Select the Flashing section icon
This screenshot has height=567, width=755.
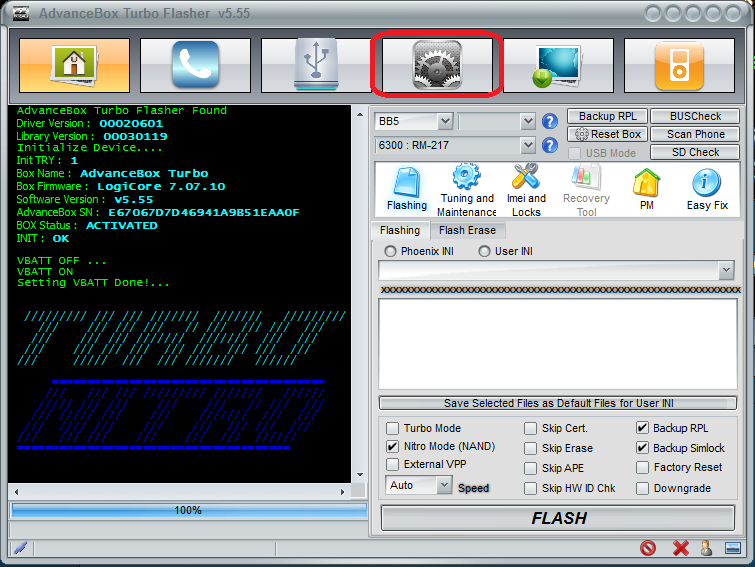coord(407,189)
